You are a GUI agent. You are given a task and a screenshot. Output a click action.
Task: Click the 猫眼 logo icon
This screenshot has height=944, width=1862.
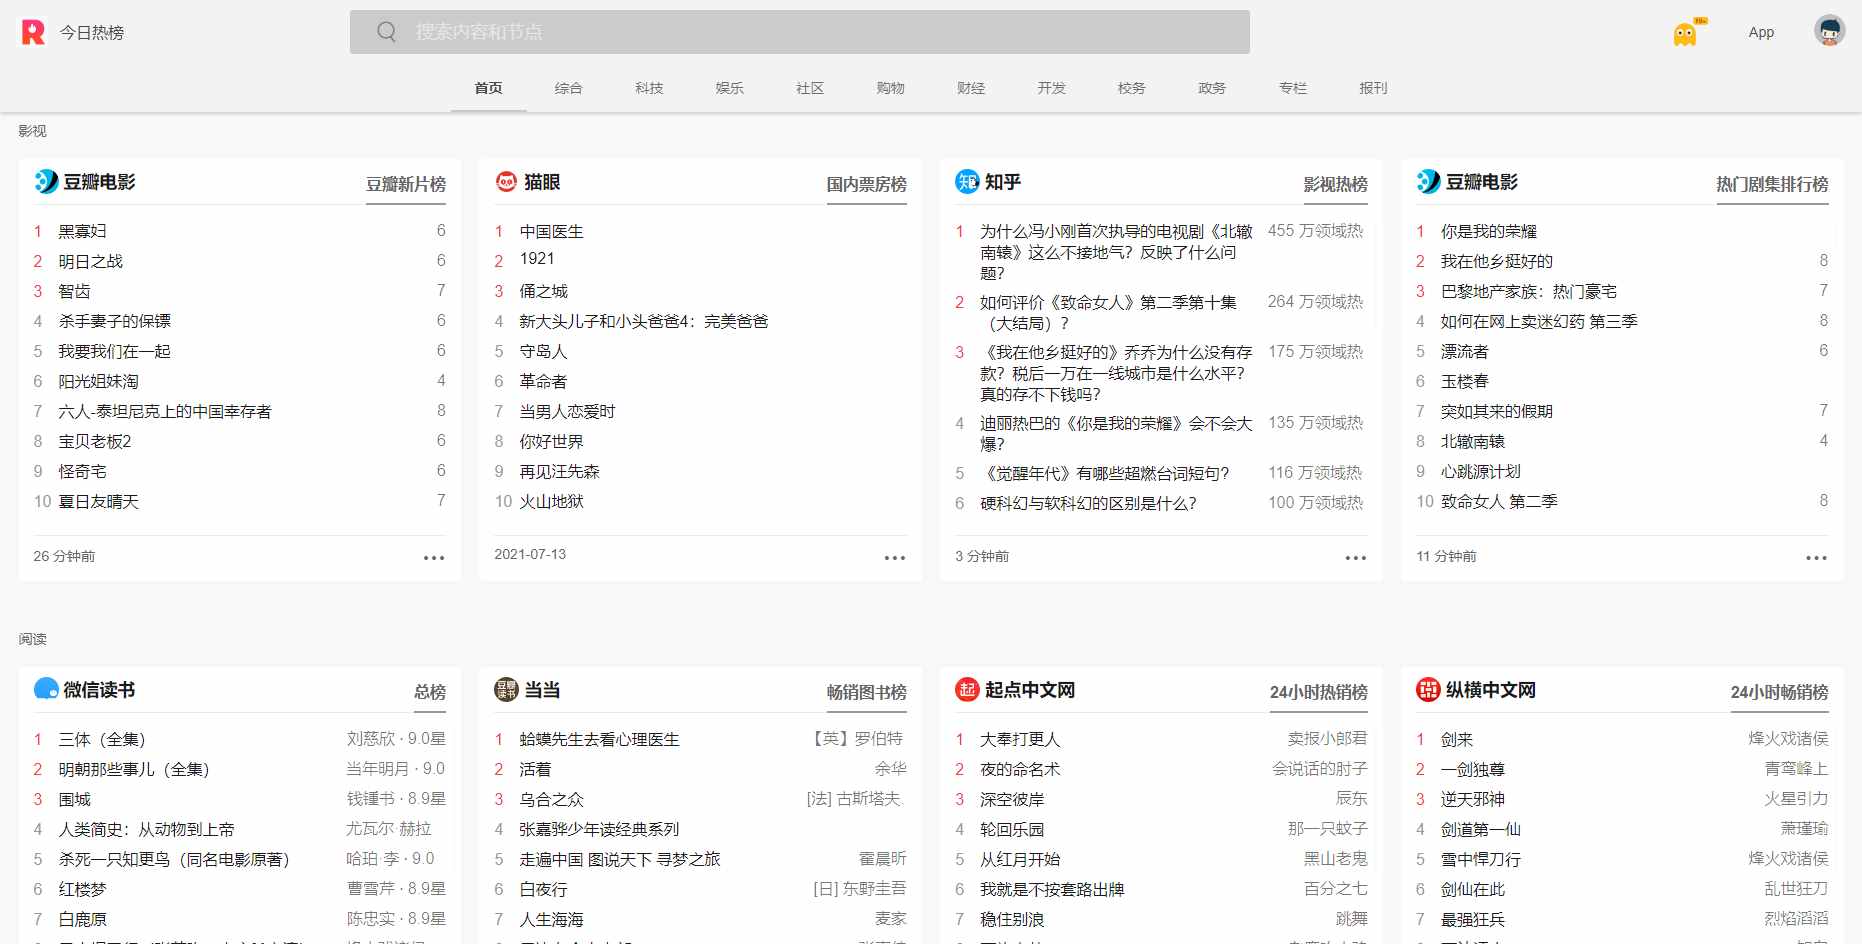point(506,181)
